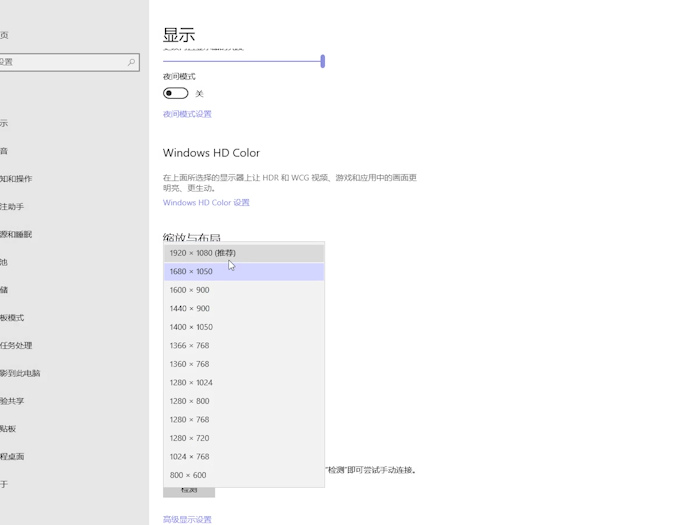This screenshot has height=525, width=700.
Task: Click the 检测 detect button
Action: (x=189, y=491)
